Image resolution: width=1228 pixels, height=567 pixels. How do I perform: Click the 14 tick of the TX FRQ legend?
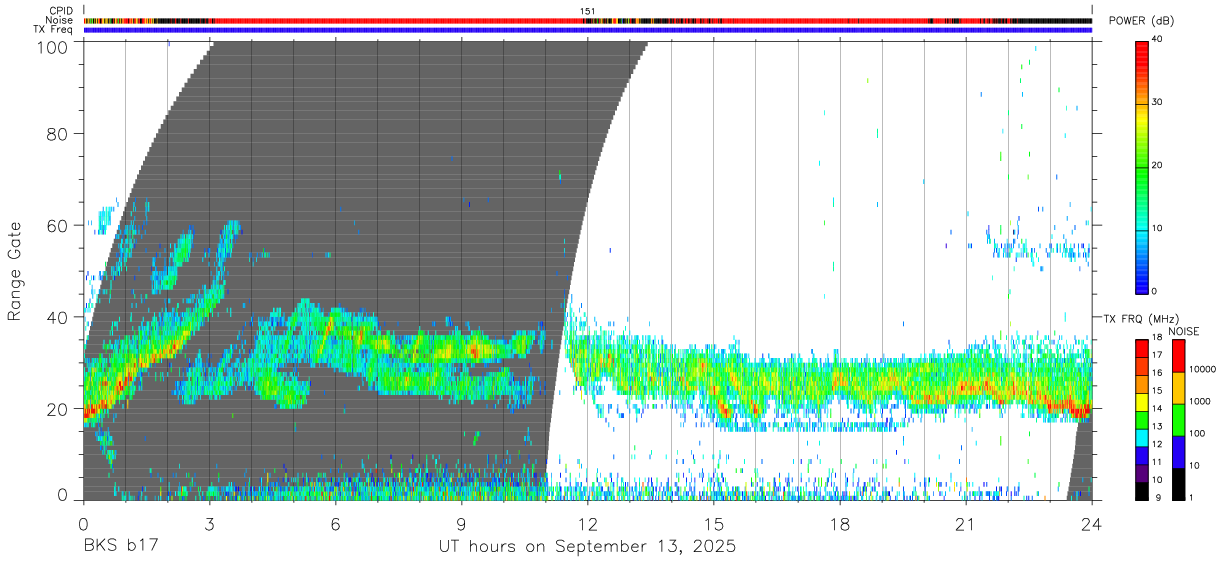[1157, 409]
